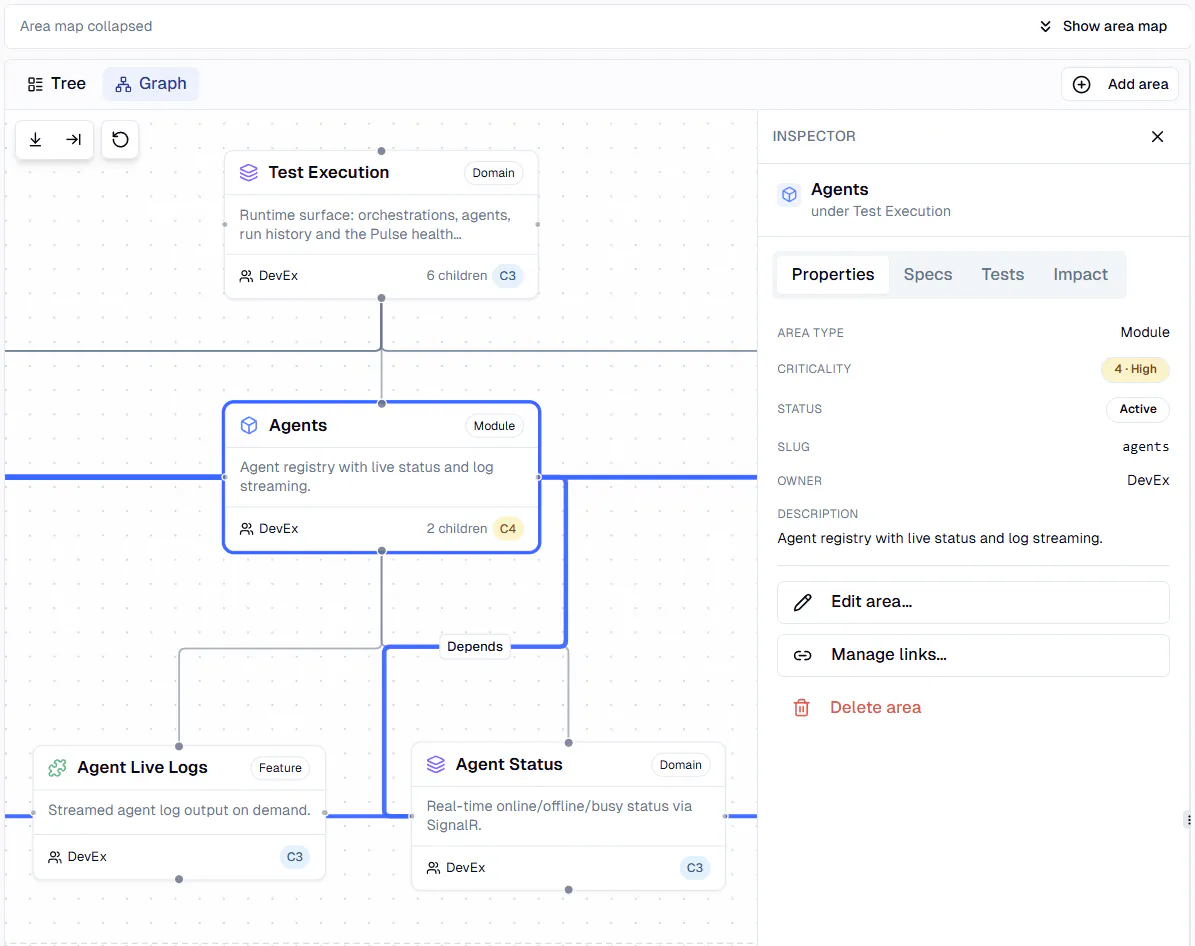Click 'Streamed agent log output on demand.' text

click(179, 810)
